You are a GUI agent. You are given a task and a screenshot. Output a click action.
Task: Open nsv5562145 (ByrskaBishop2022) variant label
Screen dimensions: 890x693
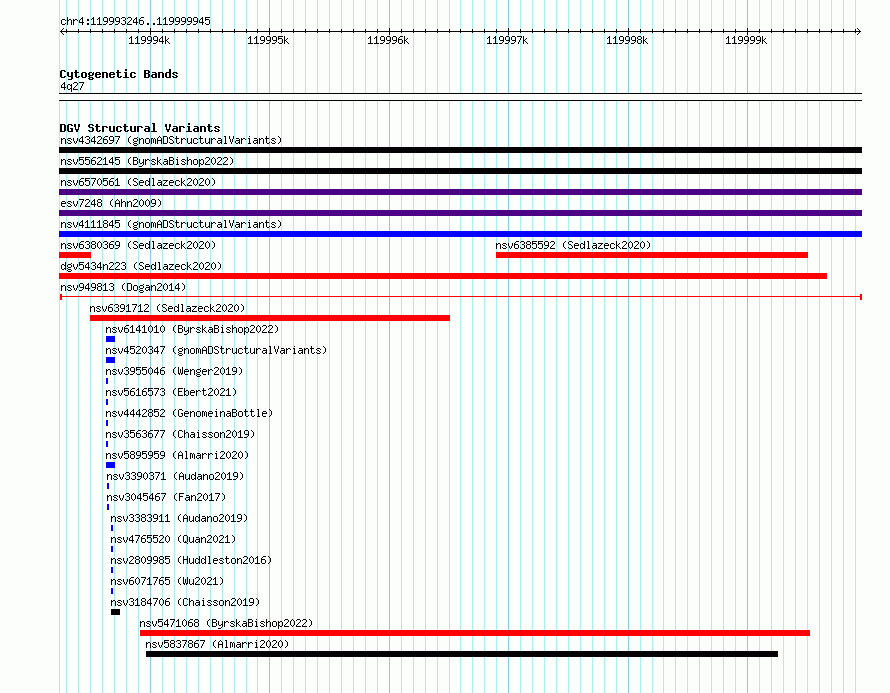(x=147, y=161)
